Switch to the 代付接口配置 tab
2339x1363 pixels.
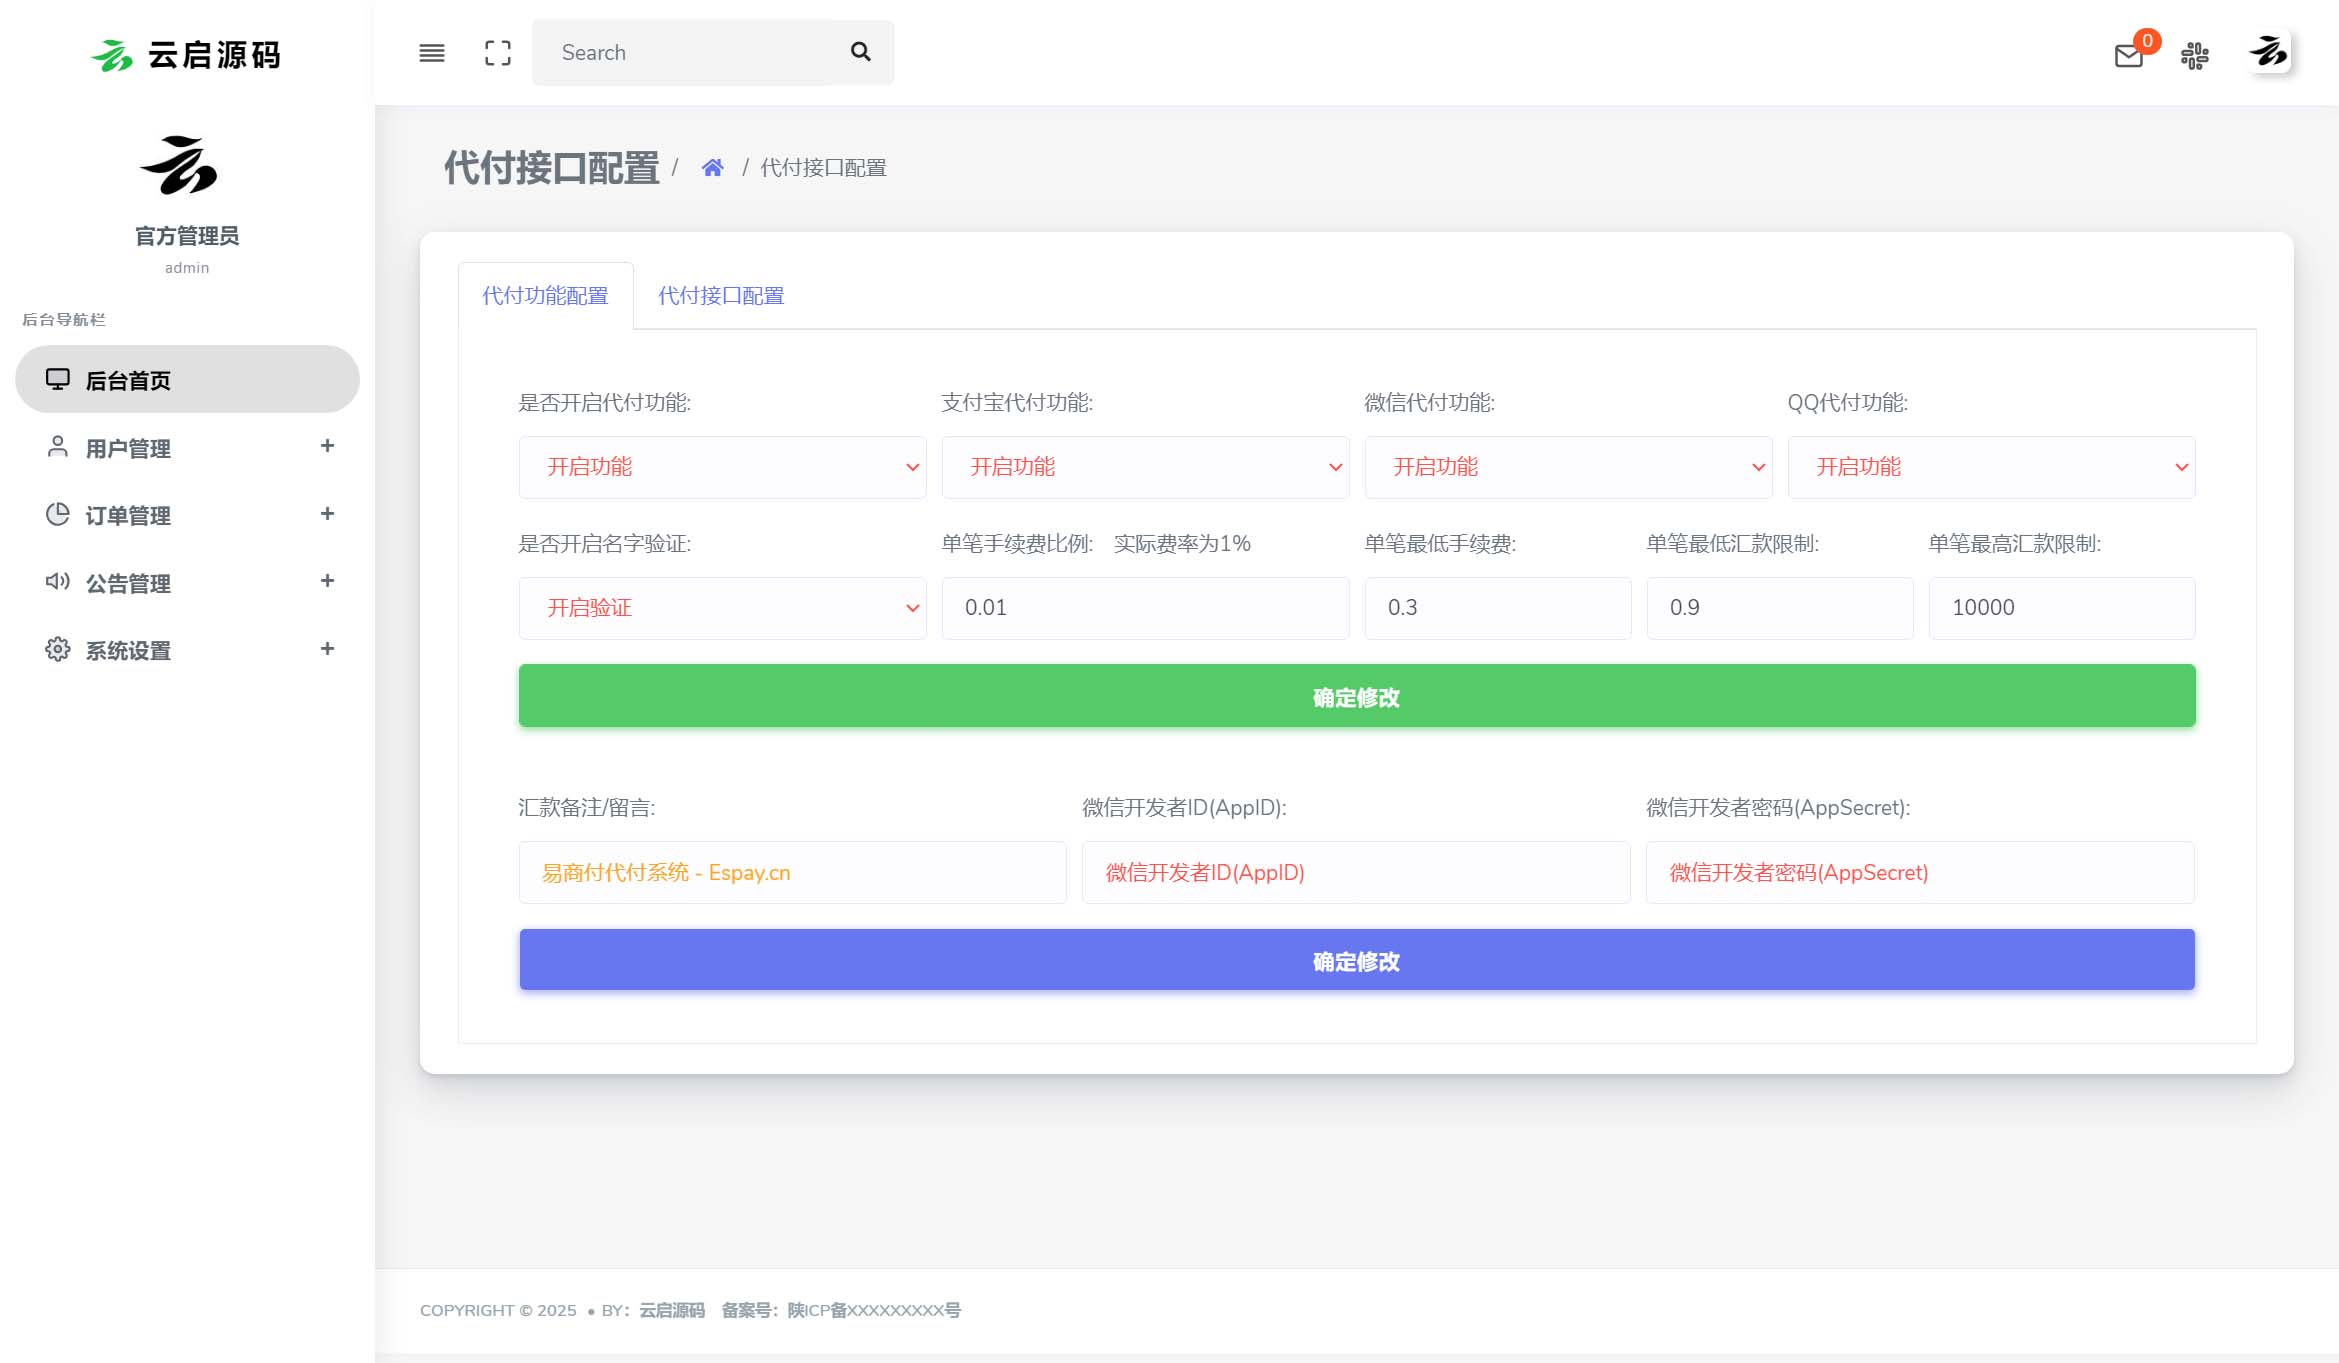coord(721,296)
